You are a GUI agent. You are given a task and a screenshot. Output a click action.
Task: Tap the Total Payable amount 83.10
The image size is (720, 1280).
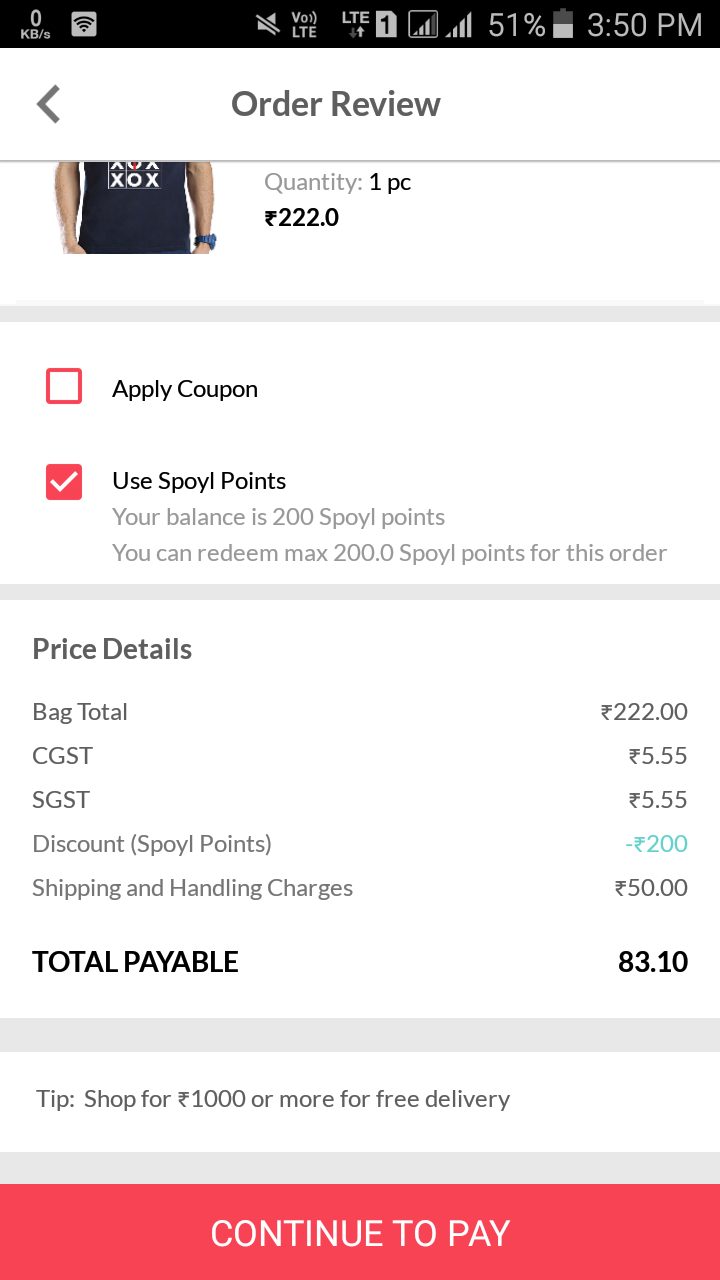(x=653, y=962)
